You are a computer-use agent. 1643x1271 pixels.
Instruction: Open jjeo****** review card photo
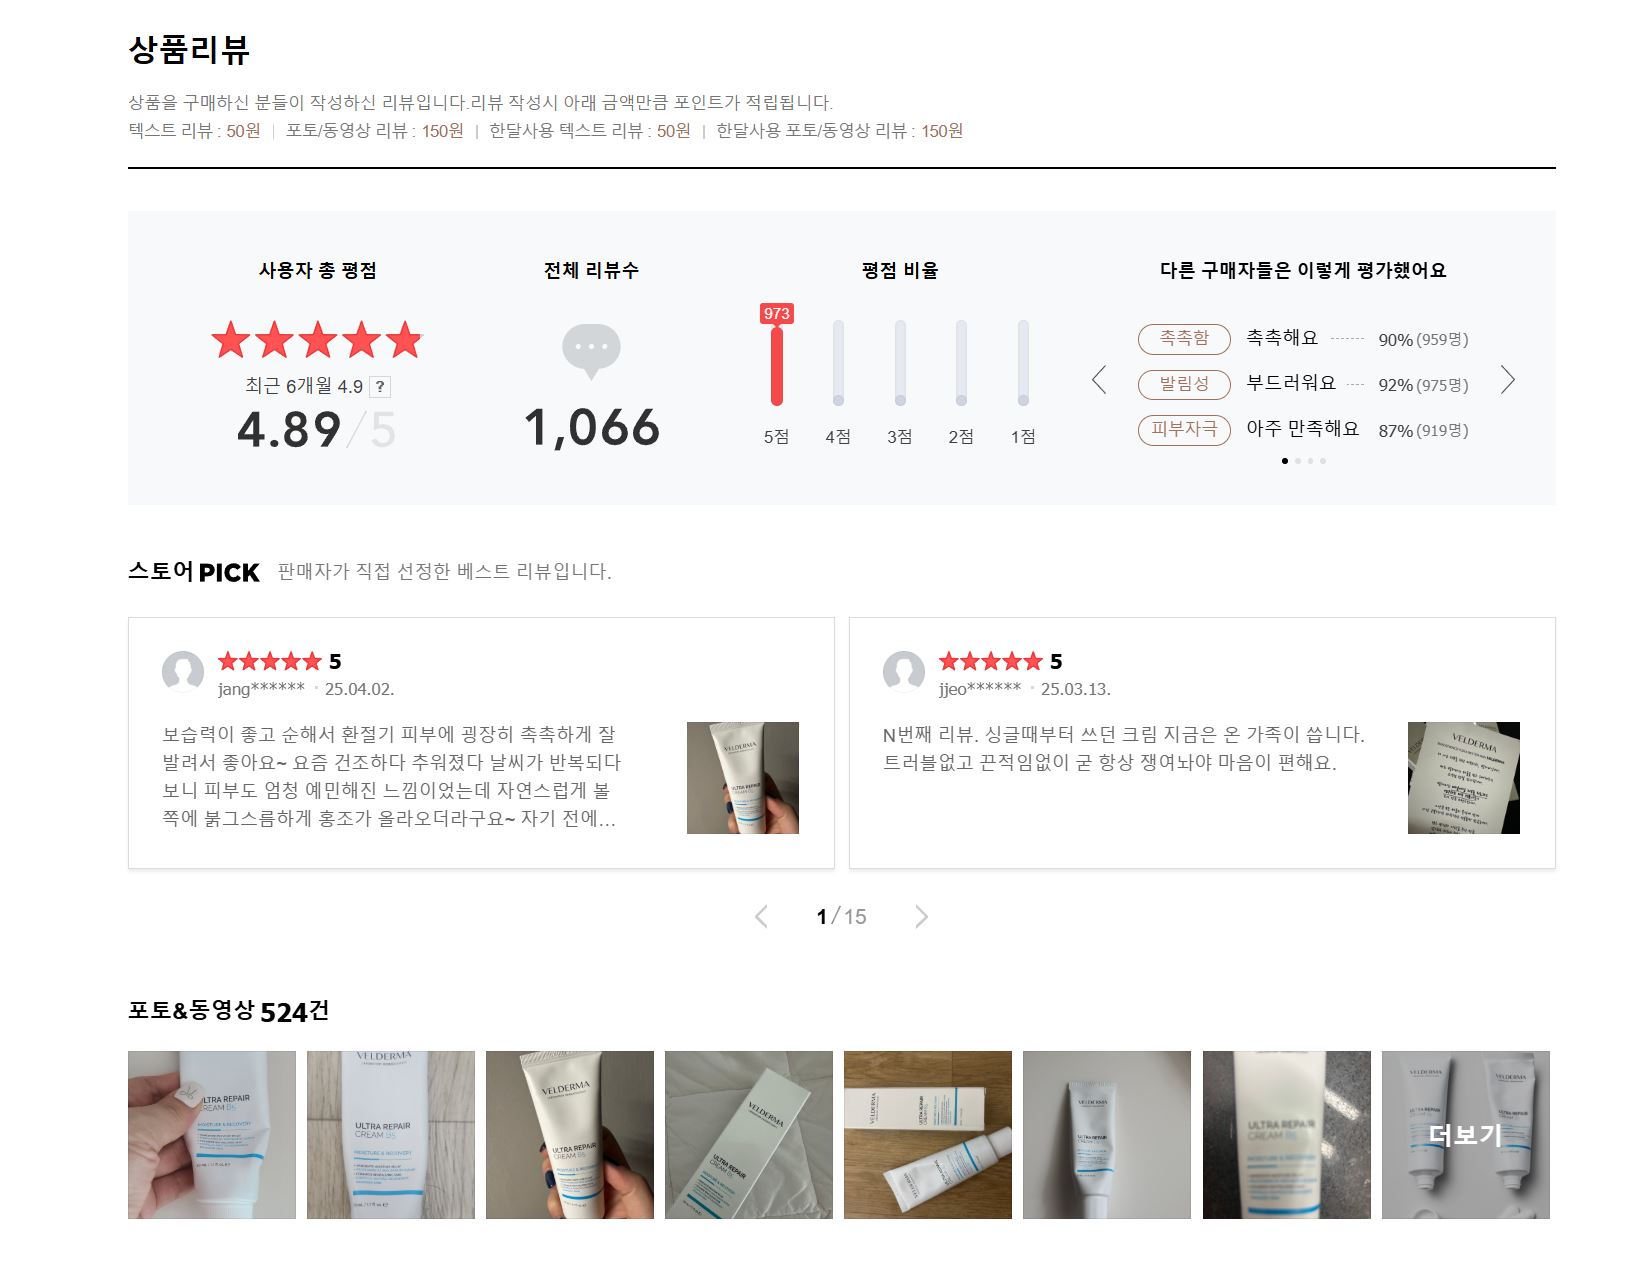pyautogui.click(x=1464, y=778)
